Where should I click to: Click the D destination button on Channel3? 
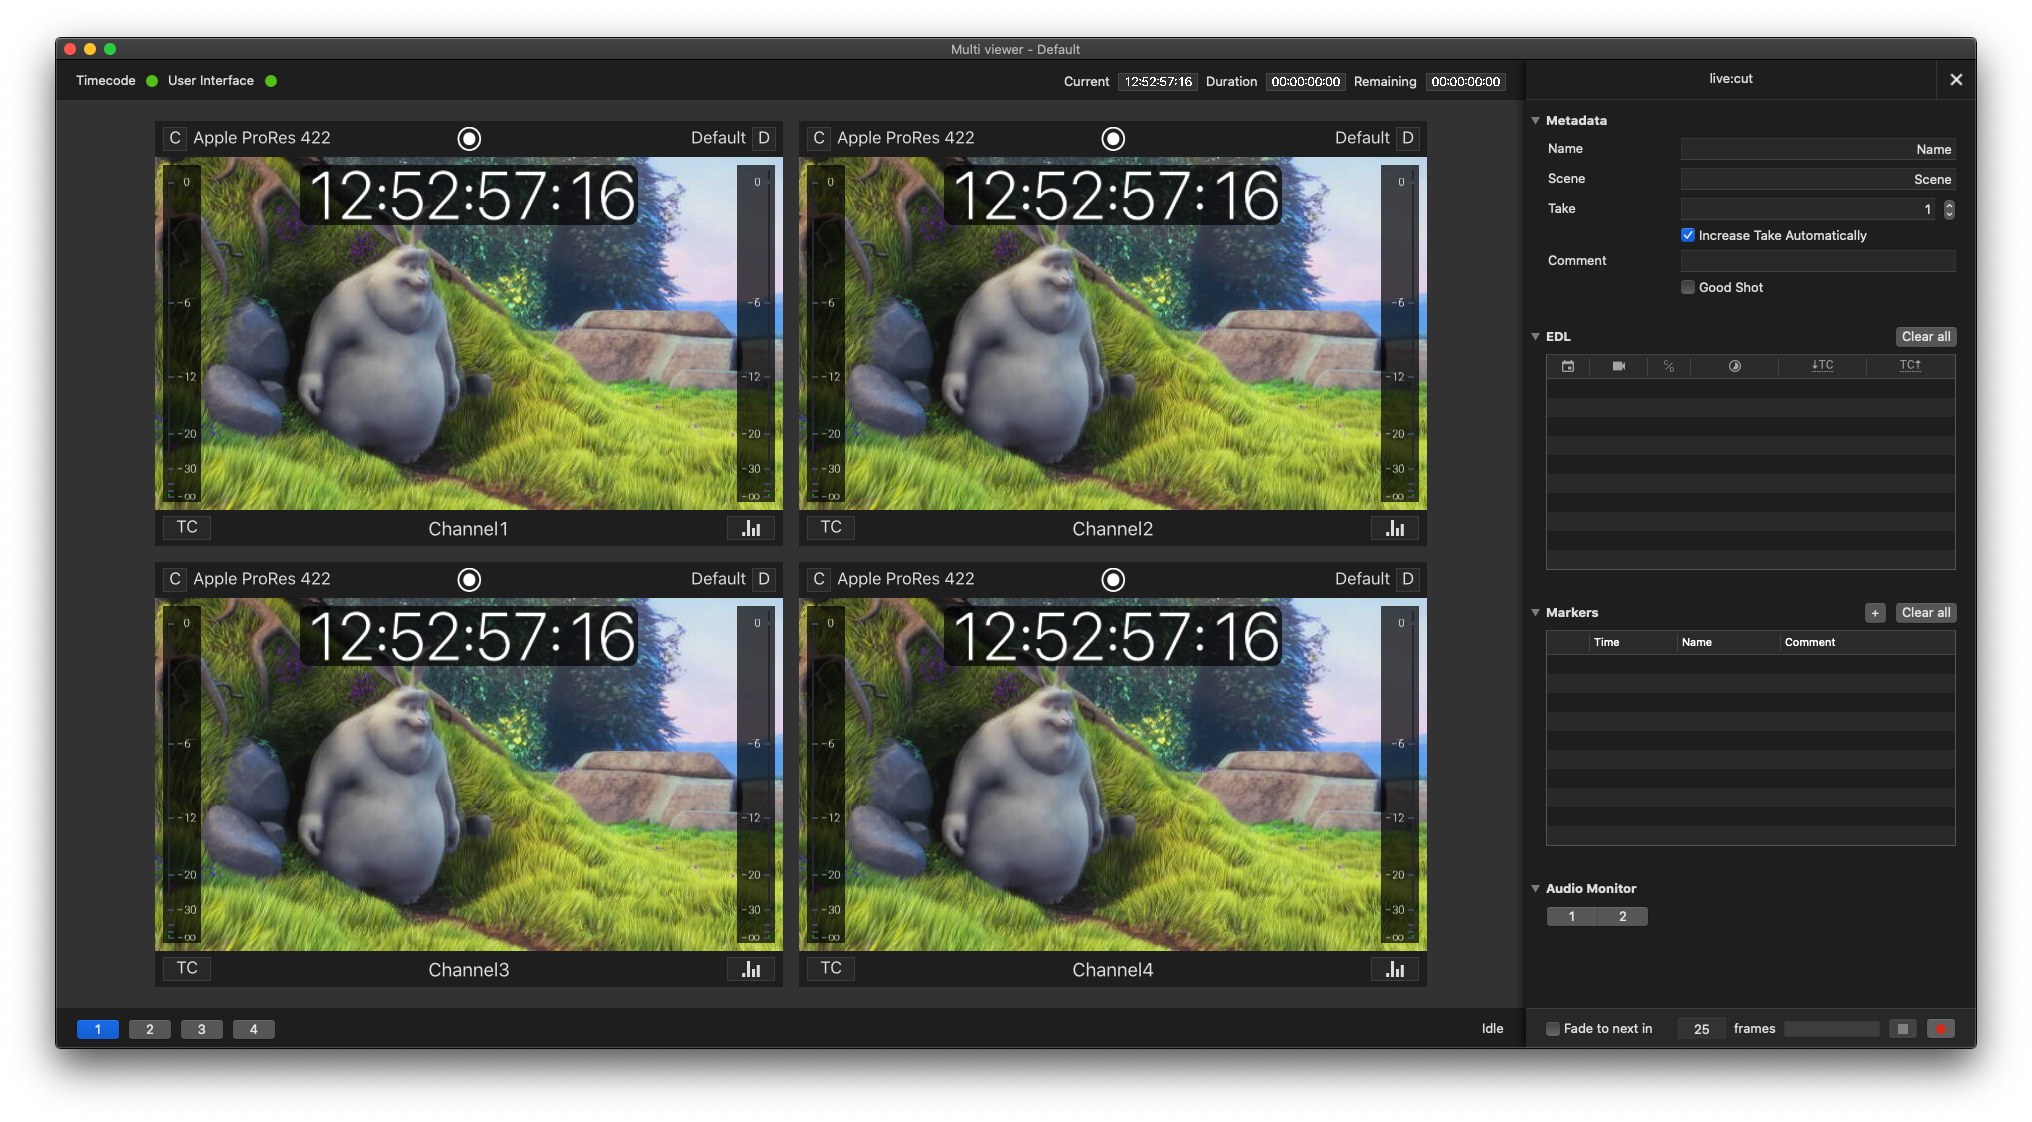click(x=764, y=579)
